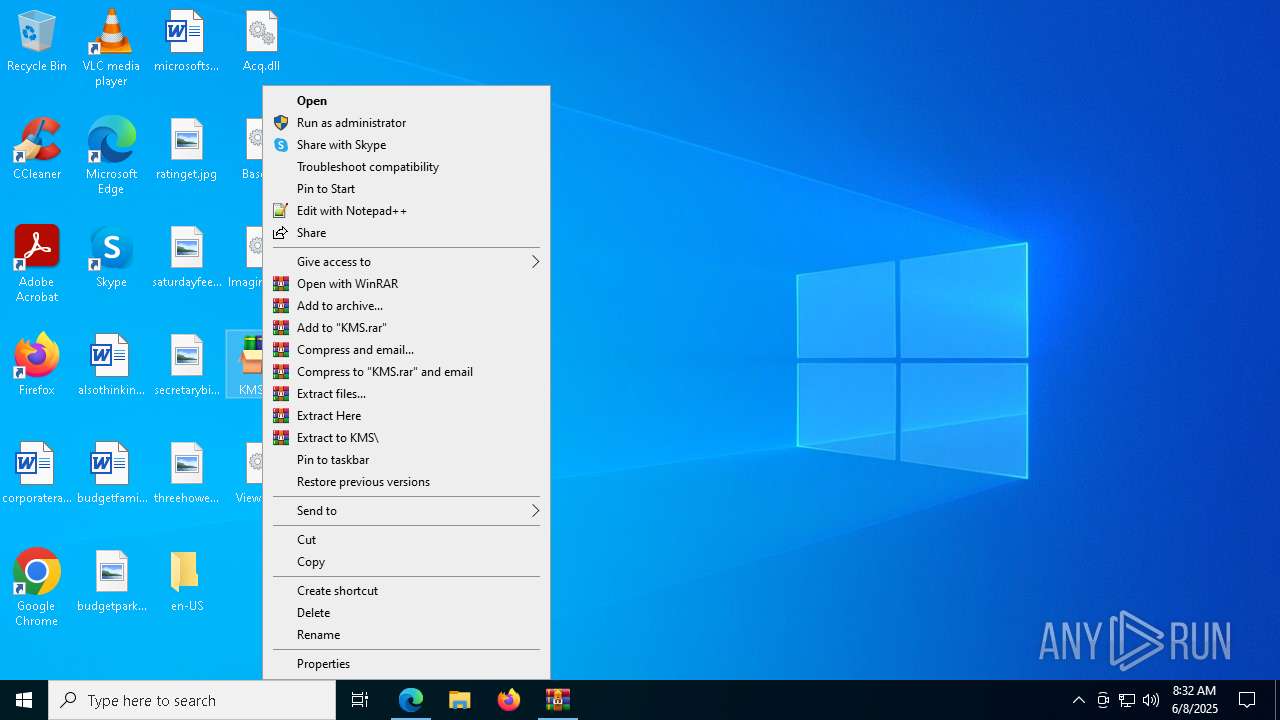The width and height of the screenshot is (1280, 720).
Task: Select Extract files... option
Action: click(406, 394)
